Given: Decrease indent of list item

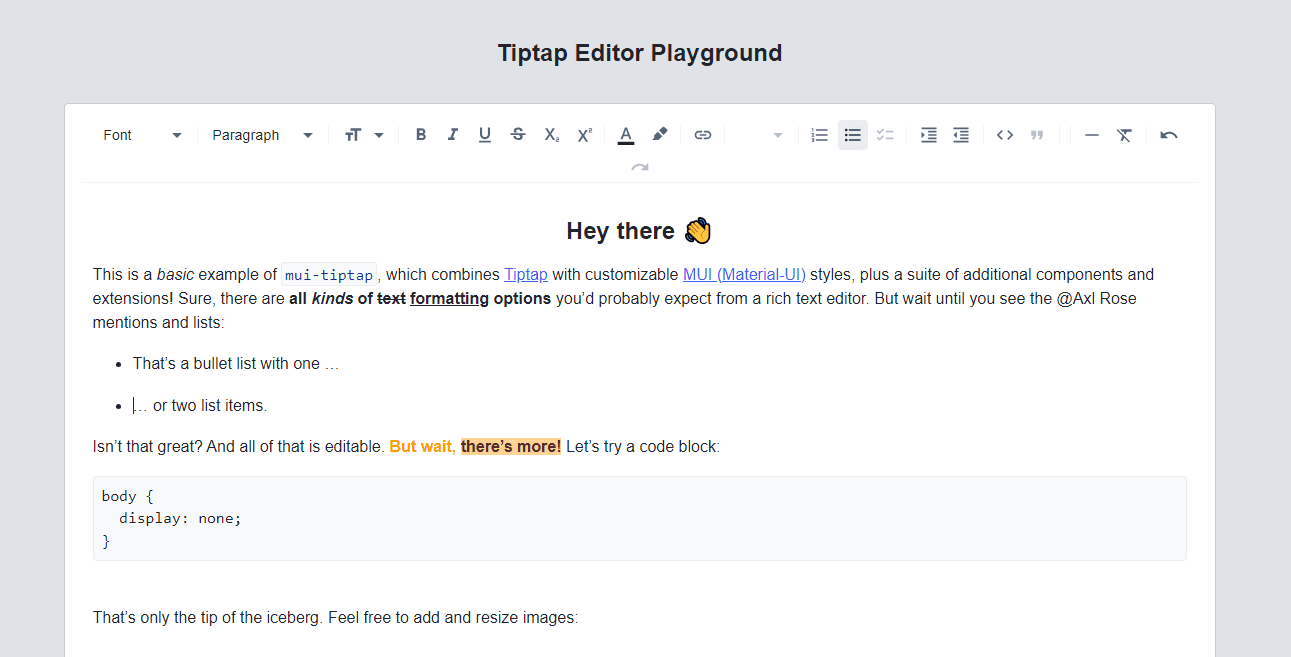Looking at the screenshot, I should 961,135.
